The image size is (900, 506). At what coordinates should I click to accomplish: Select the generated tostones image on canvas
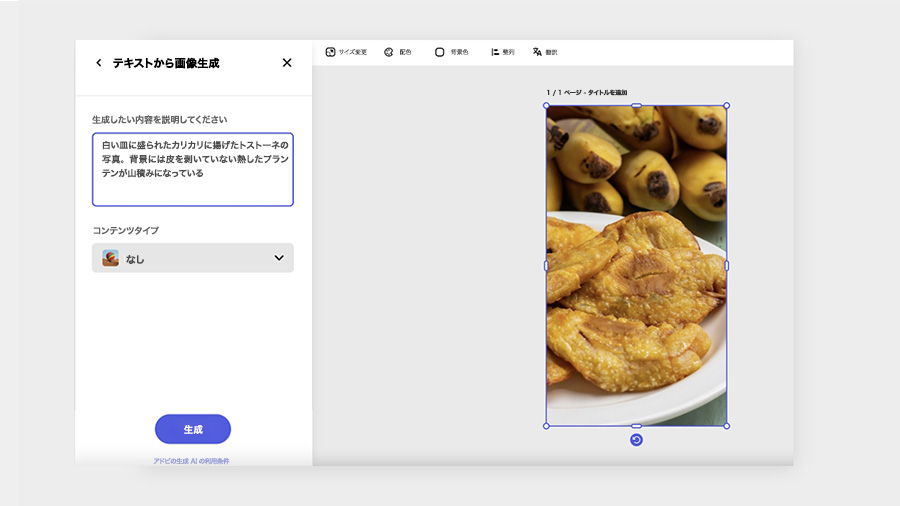coord(636,266)
